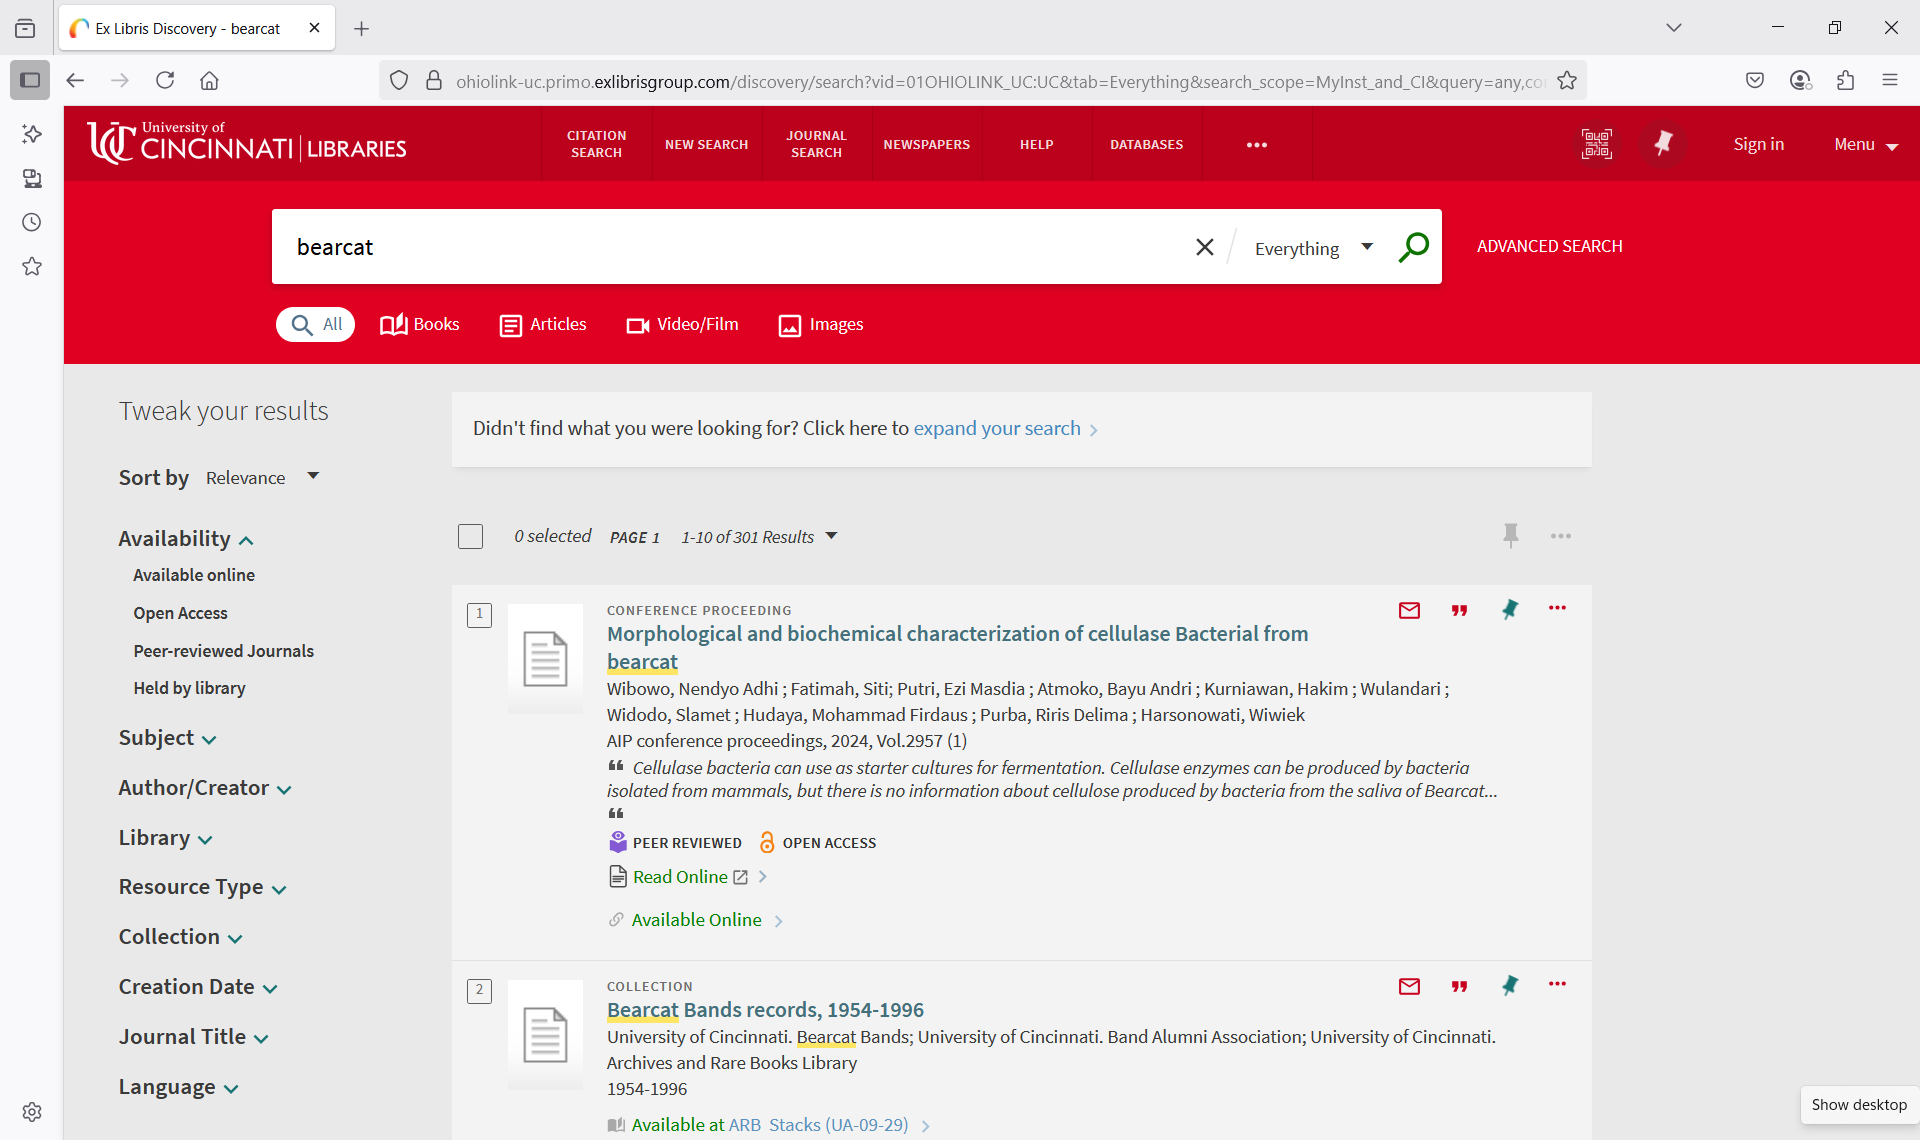
Task: Pin the Bearcat Bands record to favorites
Action: click(x=1509, y=986)
